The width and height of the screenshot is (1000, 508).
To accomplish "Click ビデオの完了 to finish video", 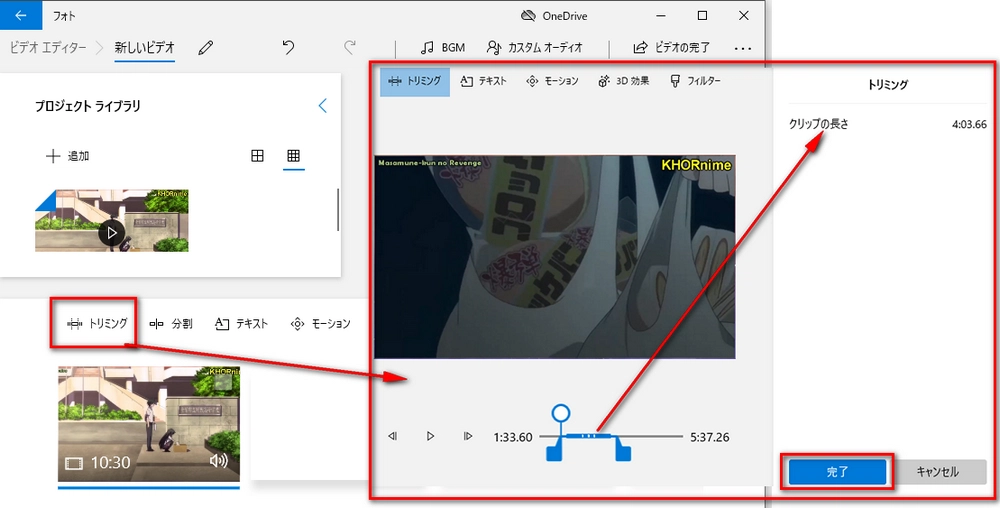I will click(x=672, y=47).
